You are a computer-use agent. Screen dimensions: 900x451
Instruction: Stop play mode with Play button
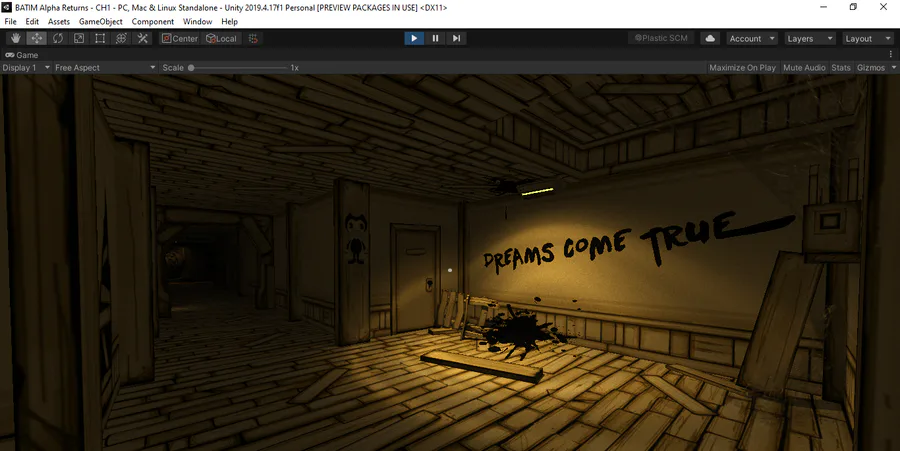pyautogui.click(x=414, y=38)
